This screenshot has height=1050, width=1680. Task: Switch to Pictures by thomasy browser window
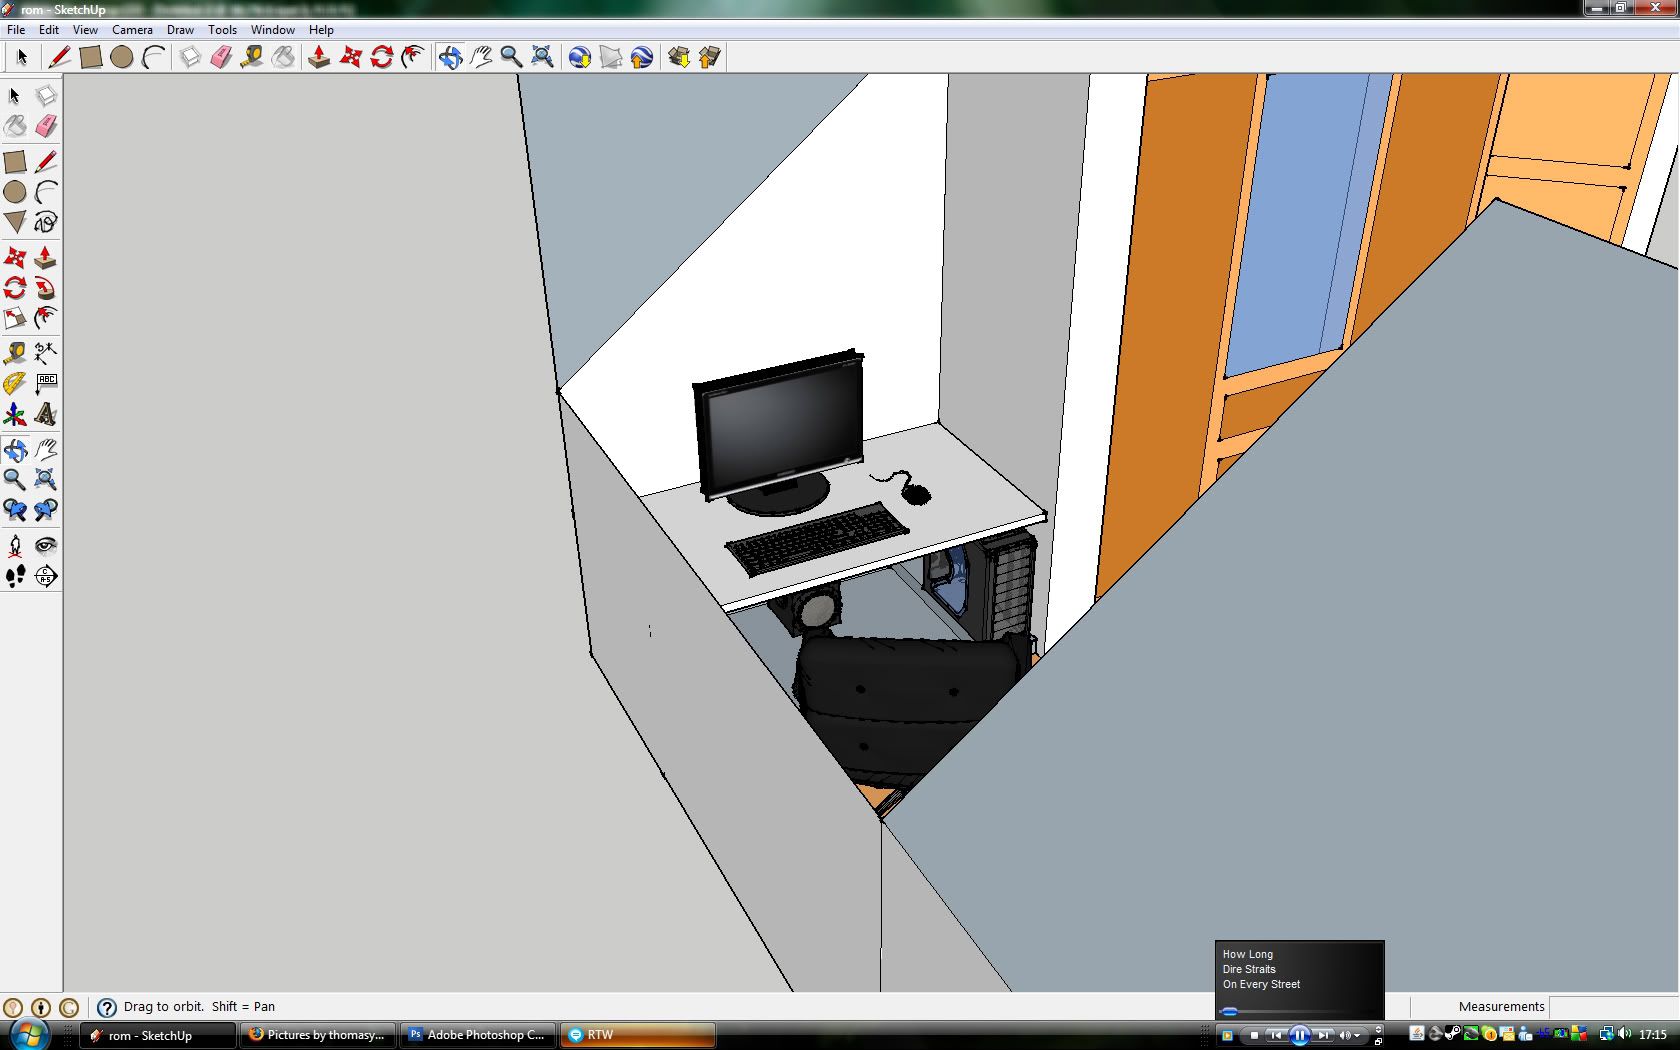tap(318, 1035)
